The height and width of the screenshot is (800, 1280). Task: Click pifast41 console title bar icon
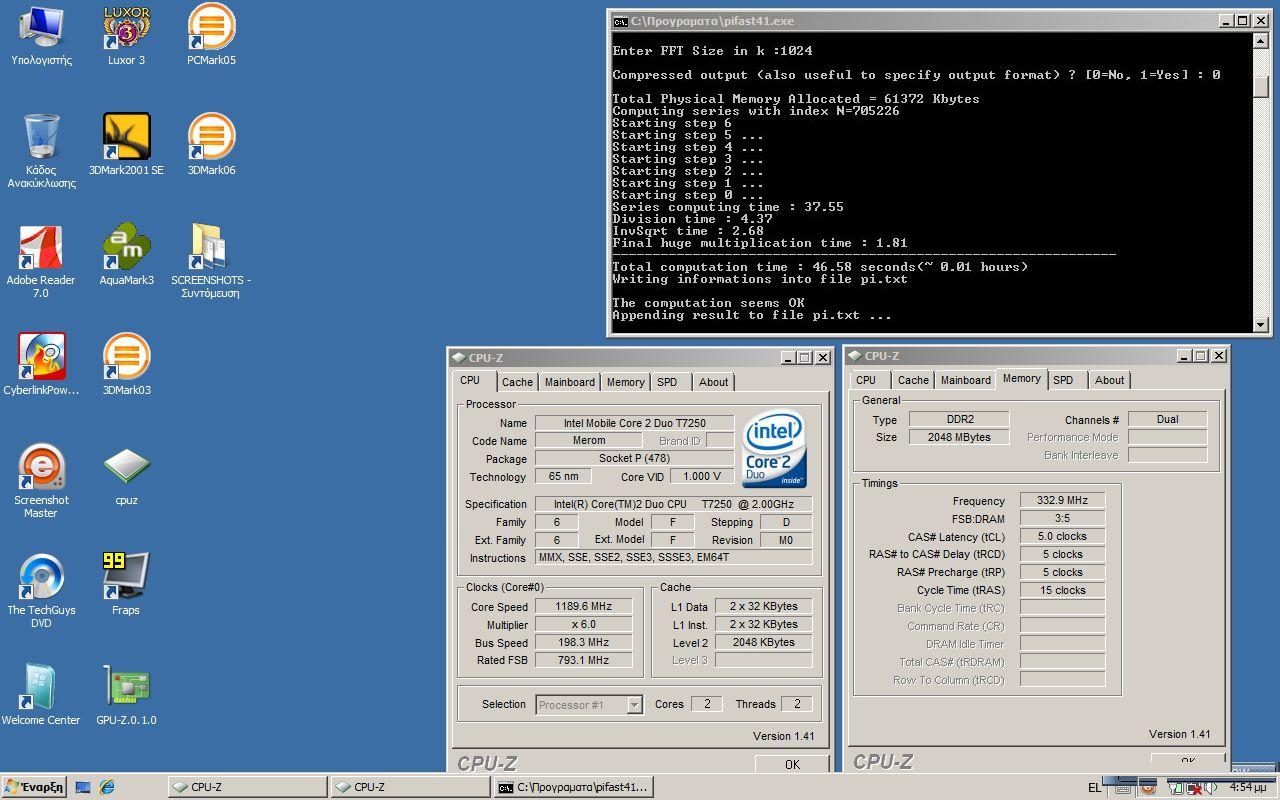[620, 21]
